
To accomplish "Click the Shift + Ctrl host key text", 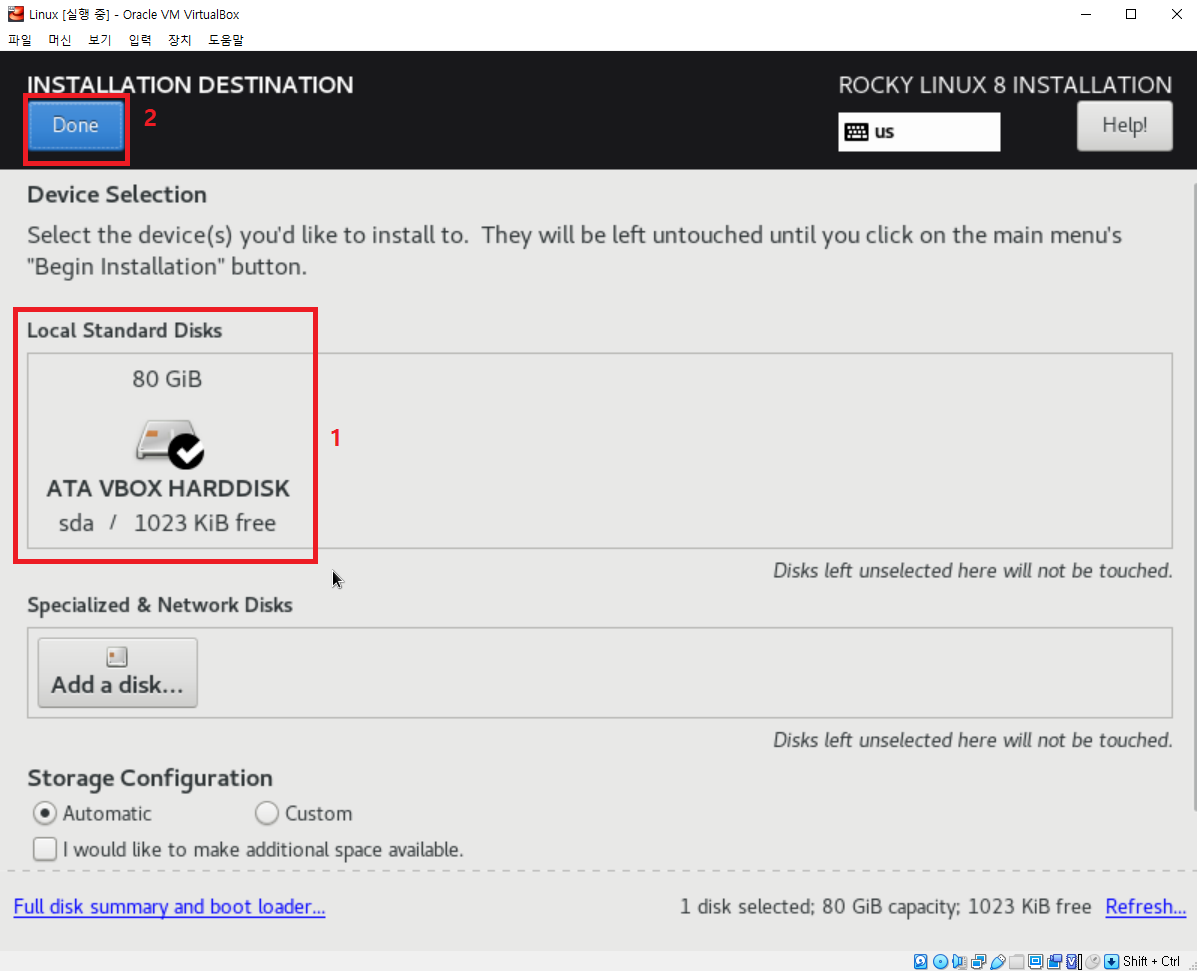I will (x=1151, y=961).
